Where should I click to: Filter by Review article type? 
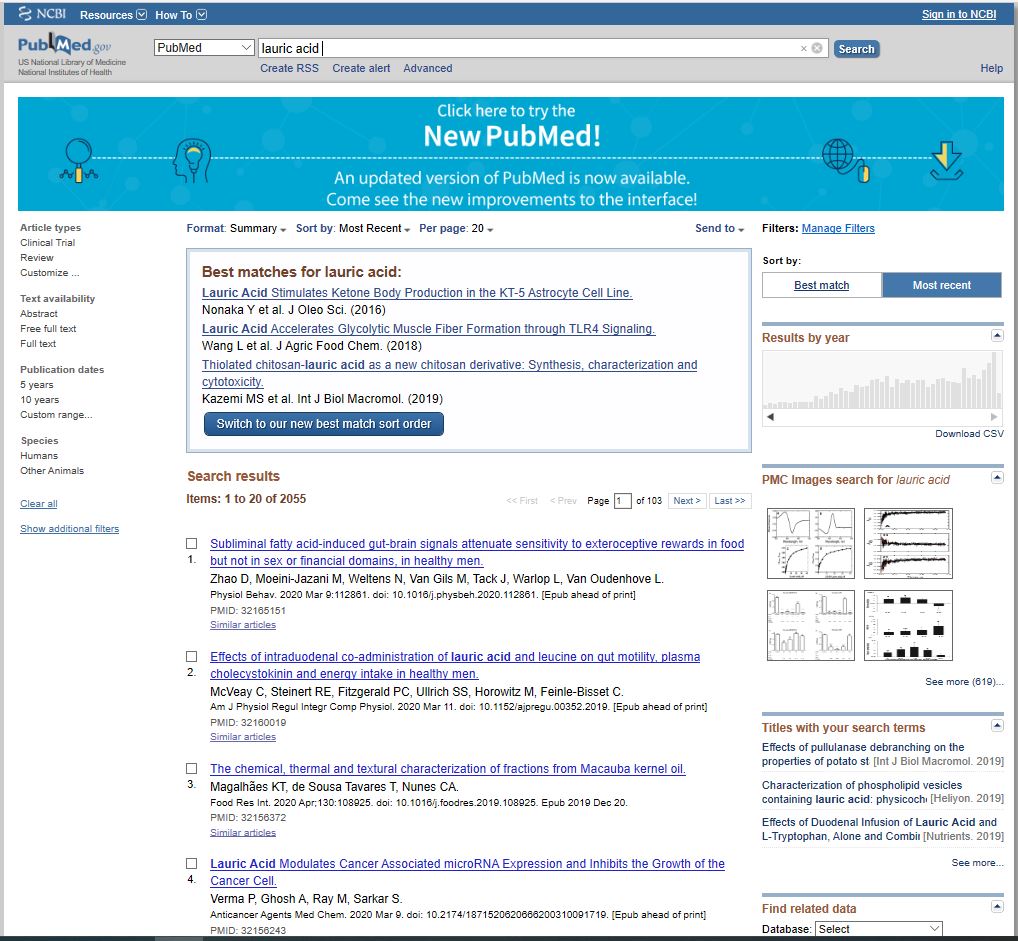(x=36, y=258)
